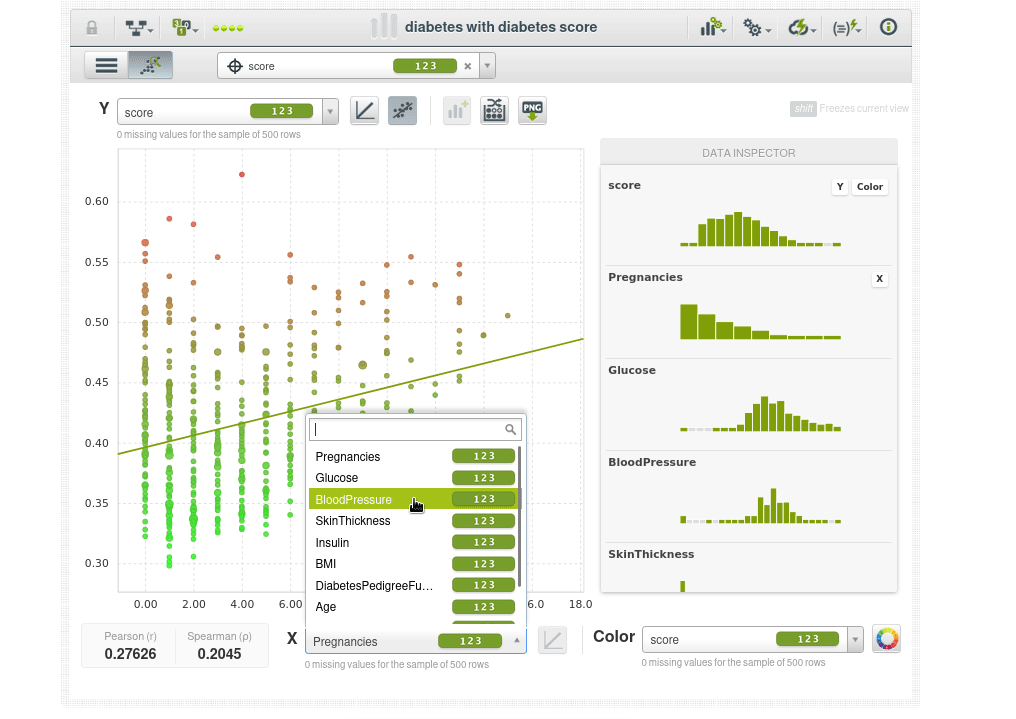Screen dimensions: 1016x719
Task: Click the privacy lock icon
Action: click(92, 28)
